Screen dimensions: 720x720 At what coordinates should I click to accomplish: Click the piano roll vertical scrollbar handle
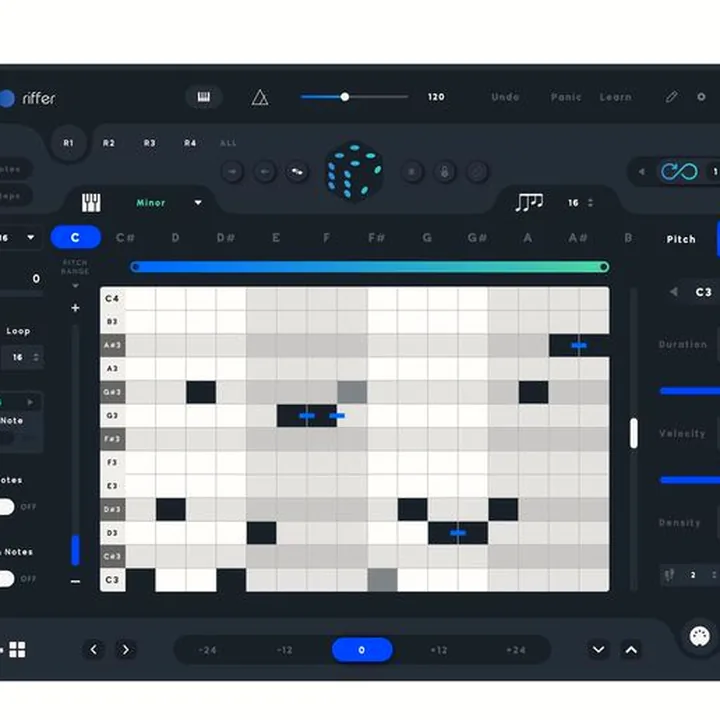click(634, 433)
